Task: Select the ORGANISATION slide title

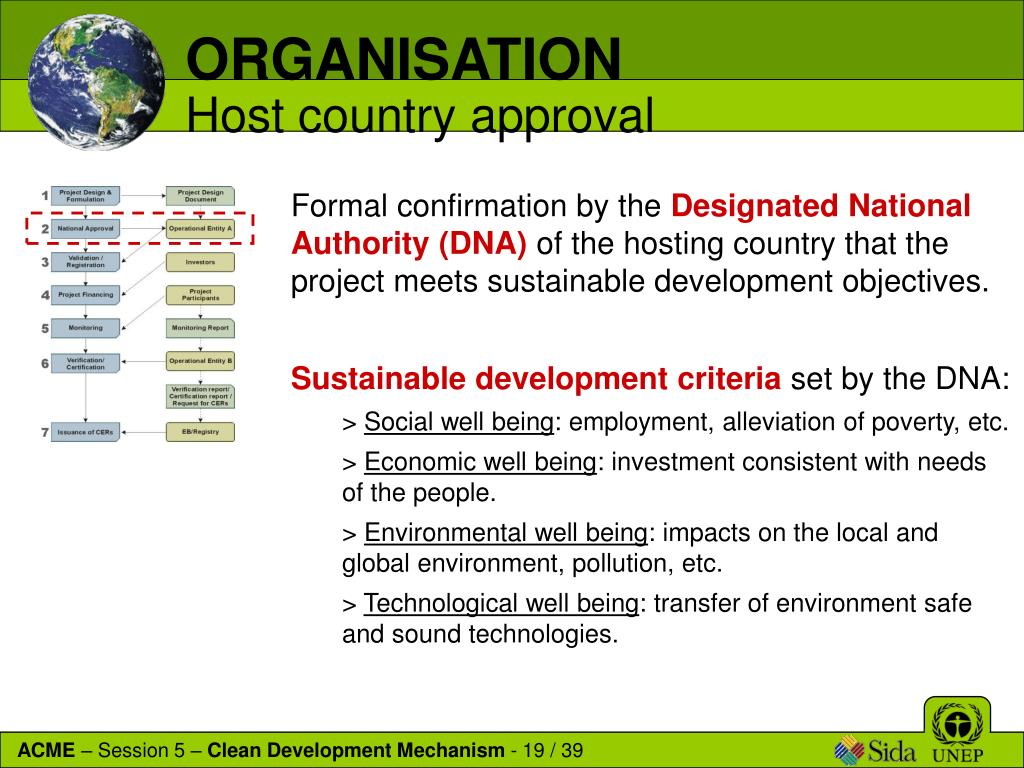Action: 403,59
